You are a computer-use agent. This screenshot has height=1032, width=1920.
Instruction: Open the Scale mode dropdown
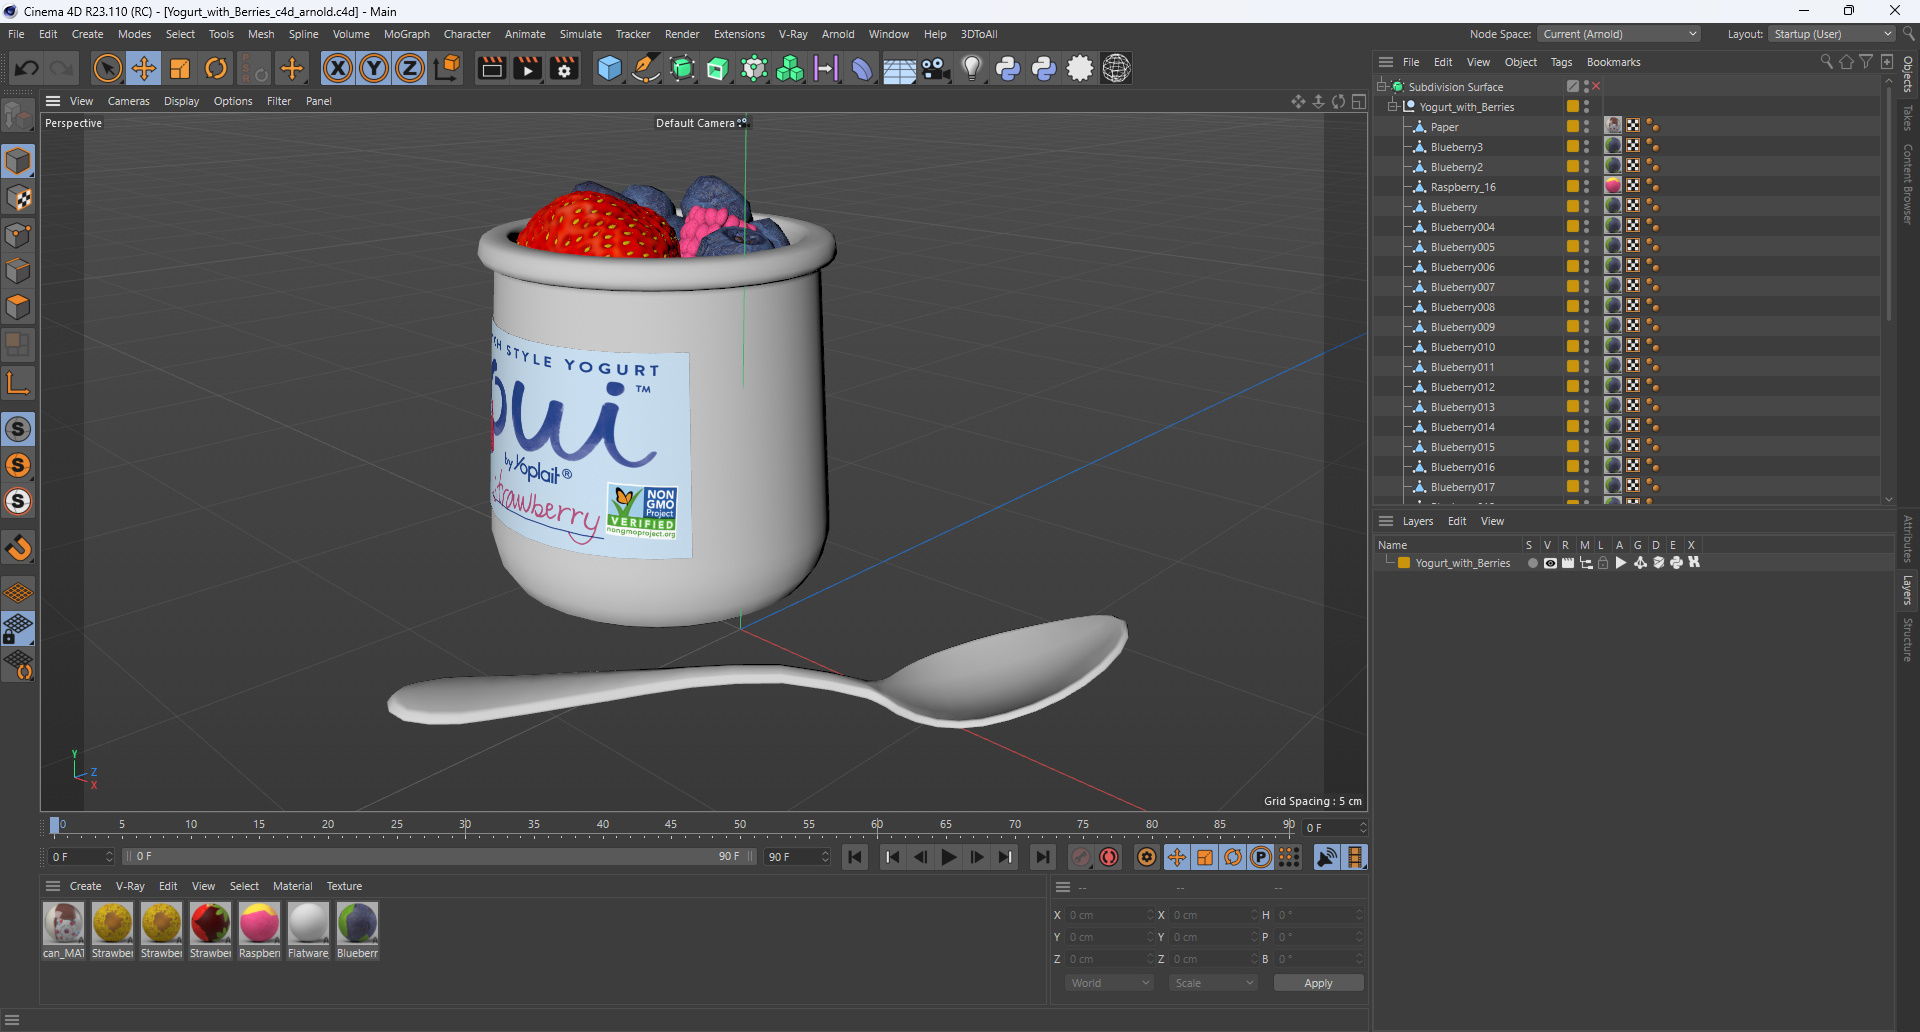pyautogui.click(x=1213, y=983)
